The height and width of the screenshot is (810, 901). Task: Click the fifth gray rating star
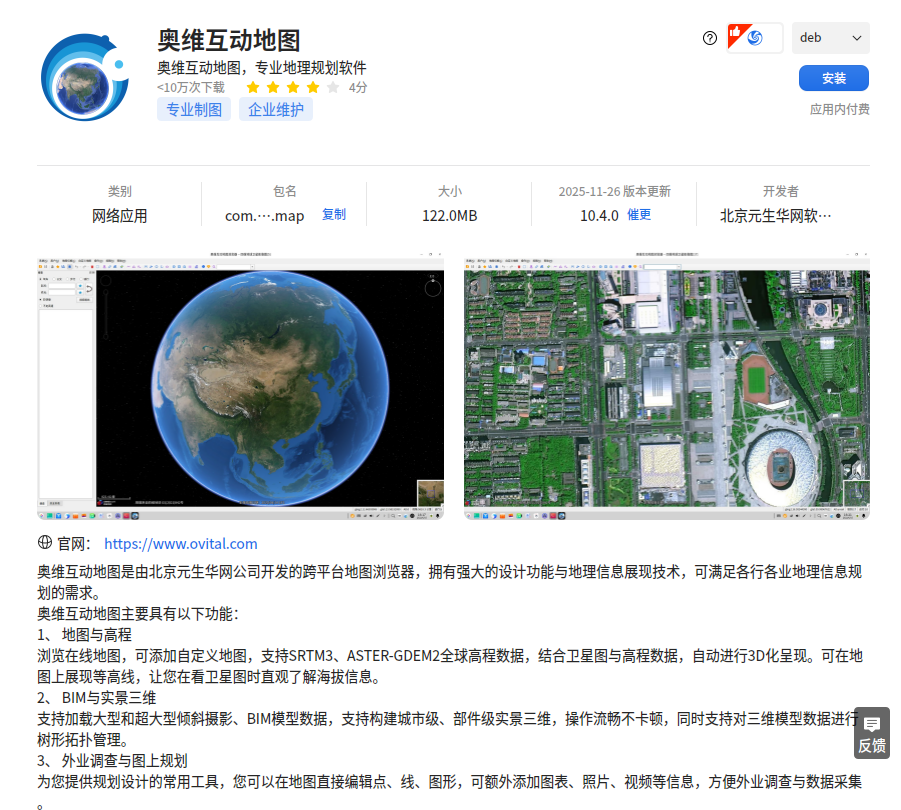[x=333, y=87]
